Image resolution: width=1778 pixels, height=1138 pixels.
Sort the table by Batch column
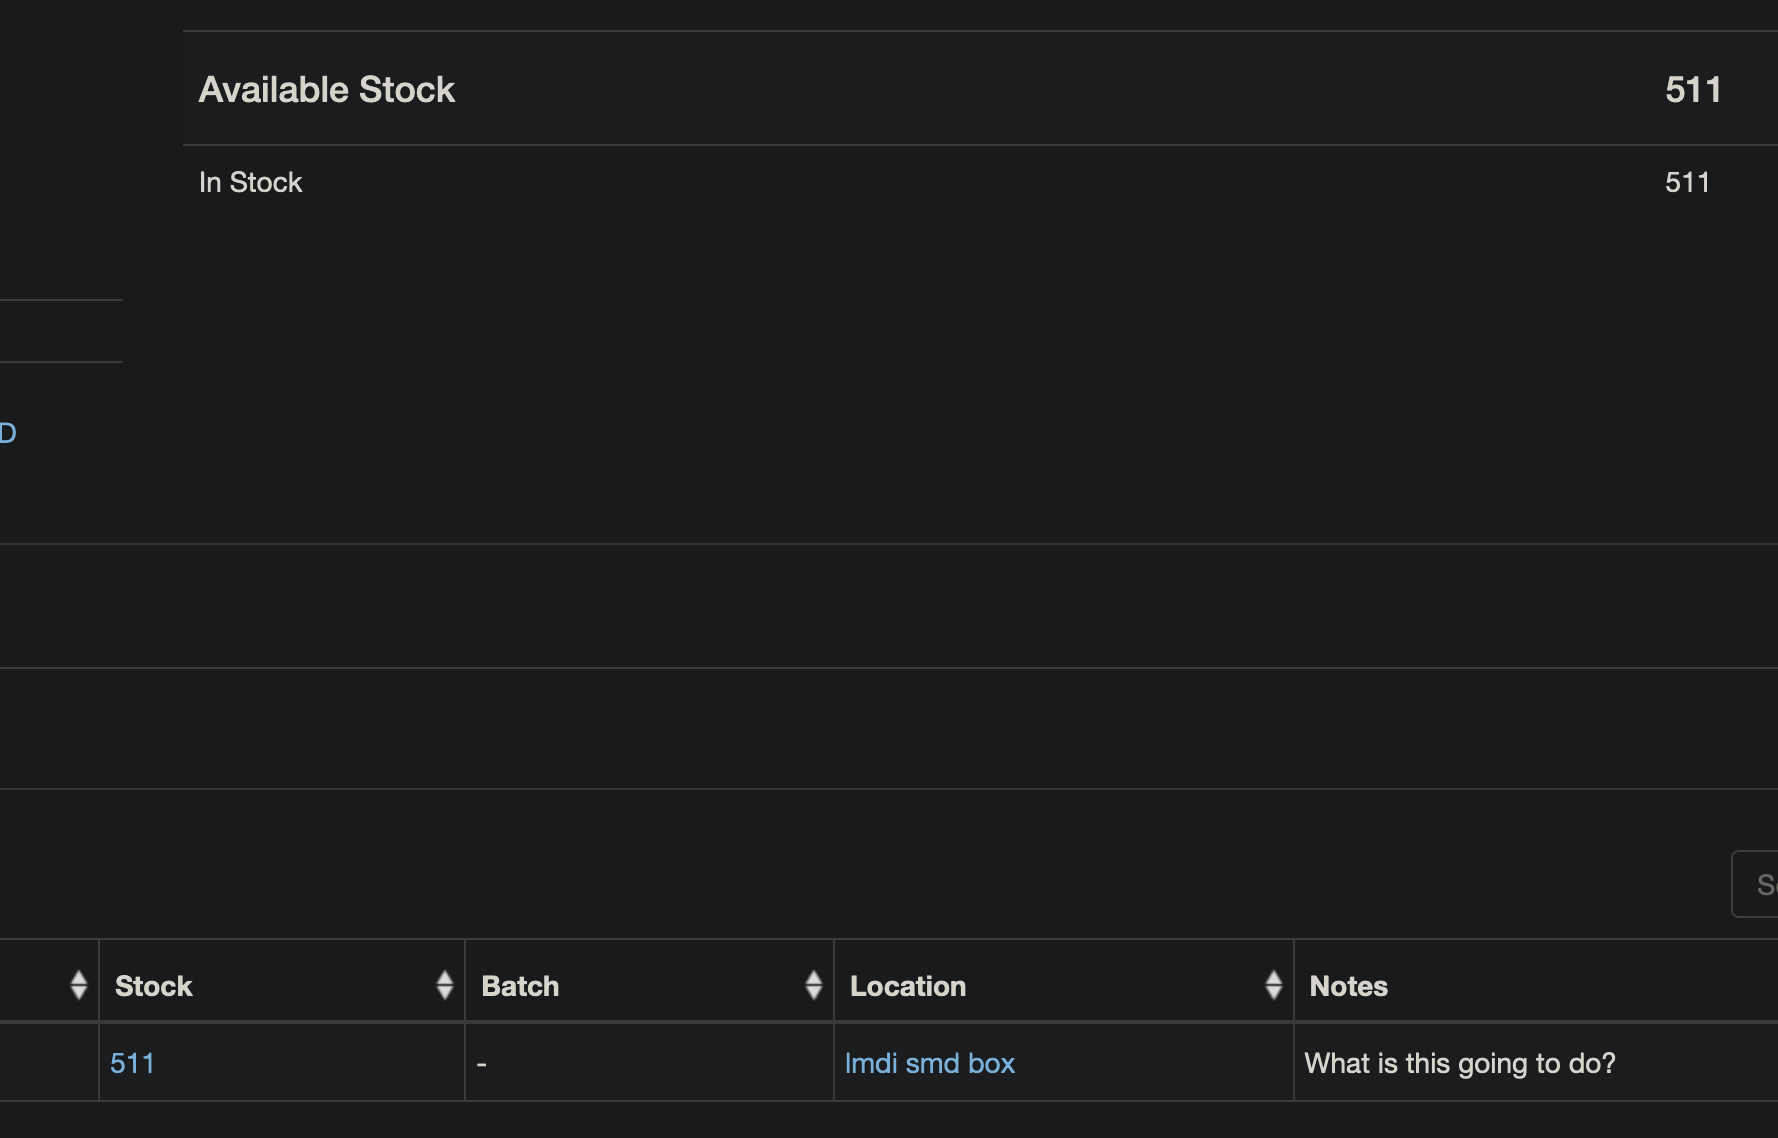pos(814,985)
